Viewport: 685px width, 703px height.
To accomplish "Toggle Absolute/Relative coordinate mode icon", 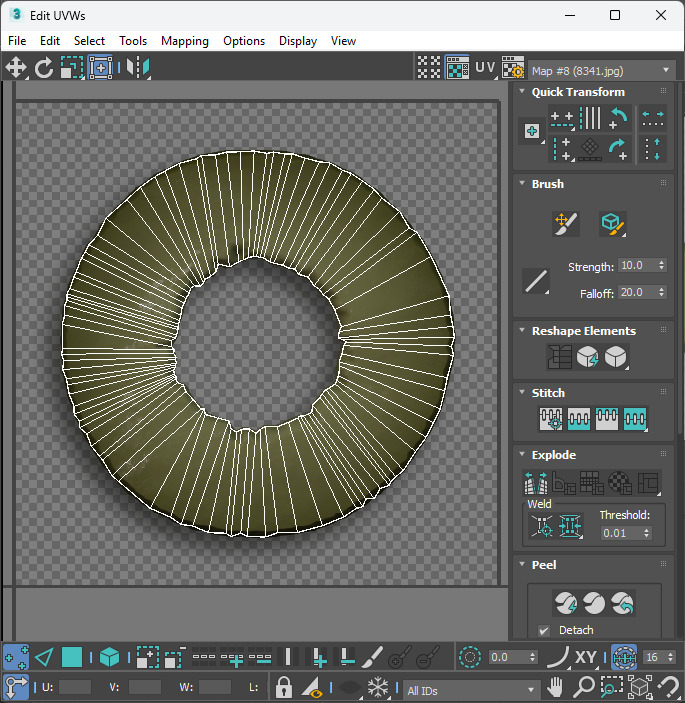I will point(16,686).
